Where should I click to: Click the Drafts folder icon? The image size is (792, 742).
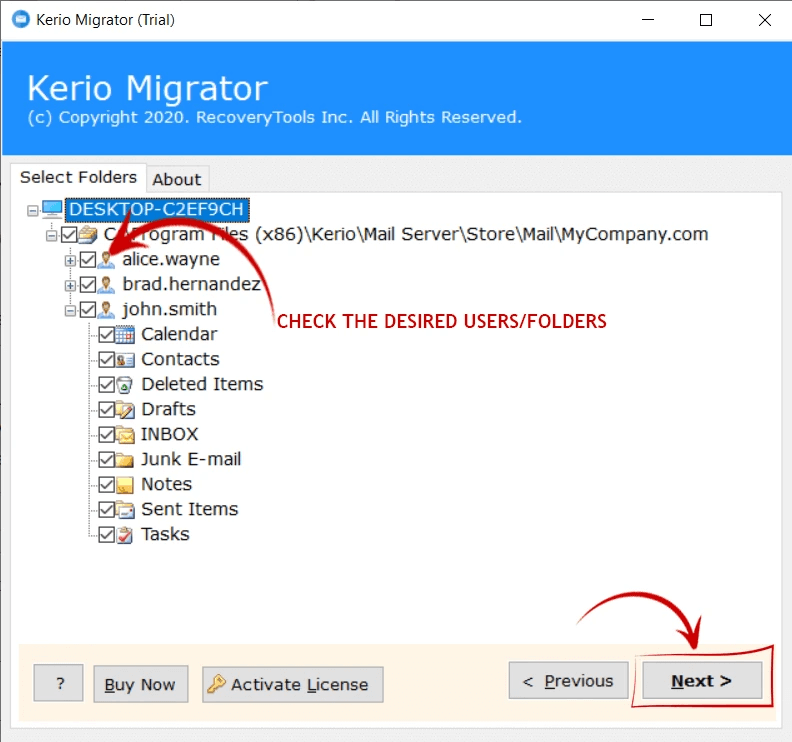click(x=125, y=410)
